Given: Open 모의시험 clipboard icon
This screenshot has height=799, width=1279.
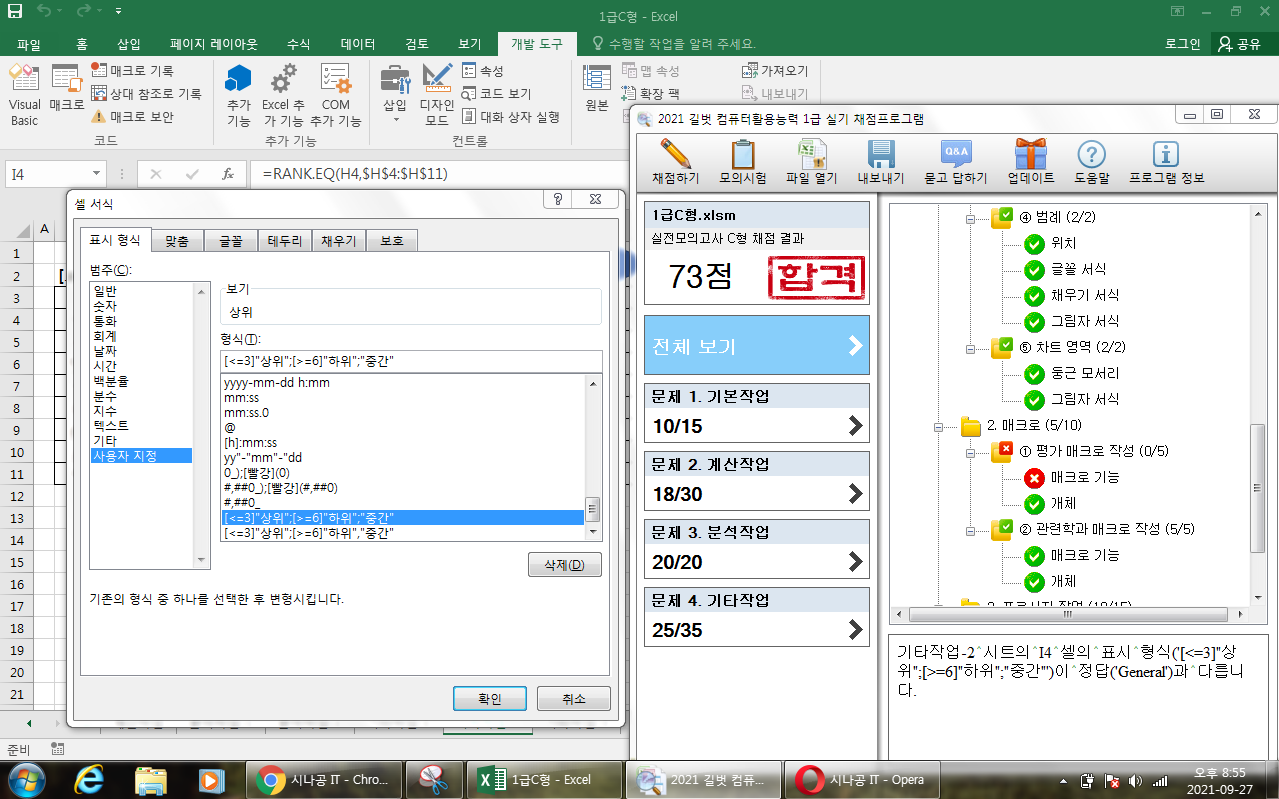Looking at the screenshot, I should pyautogui.click(x=742, y=155).
